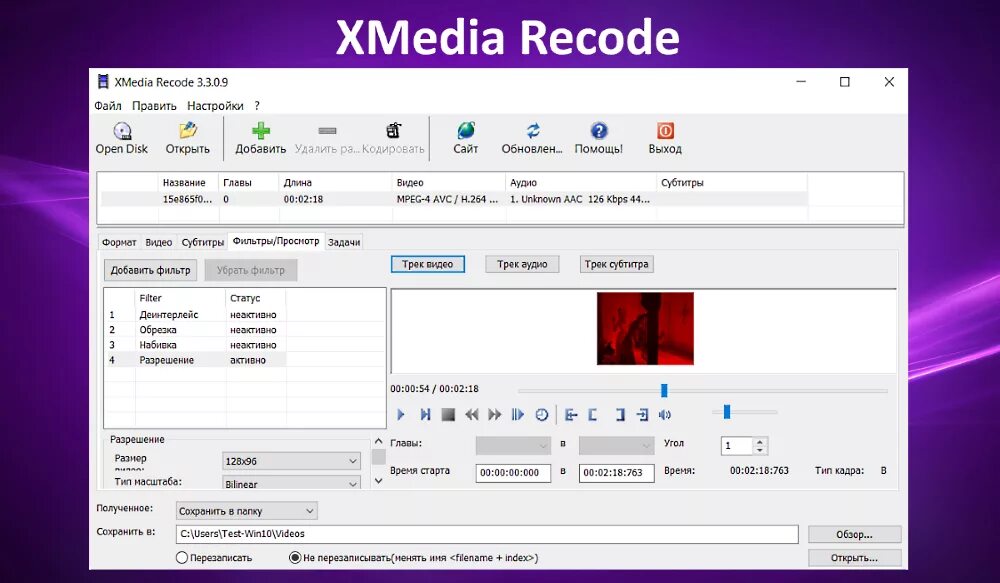Open the Сохранить в папку dropdown

246,511
